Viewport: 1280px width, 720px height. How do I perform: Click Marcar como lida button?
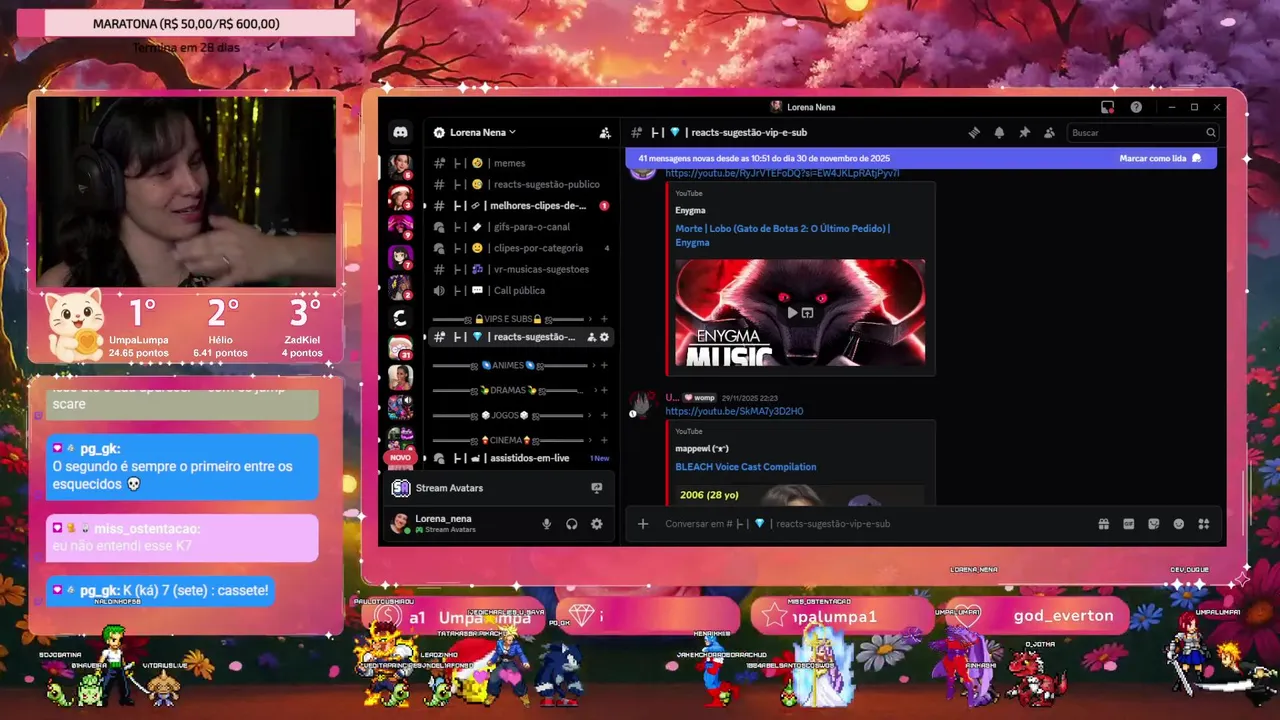click(1160, 158)
